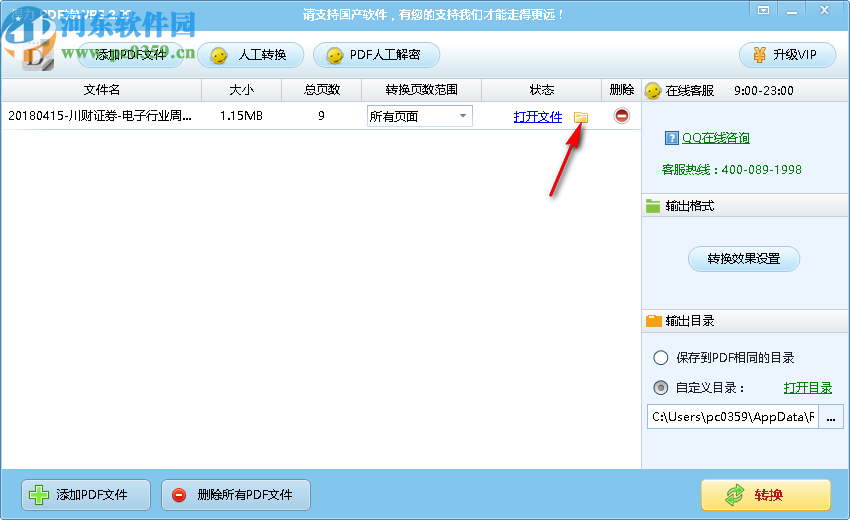This screenshot has width=850, height=520.
Task: Click the 1.15MB size cell
Action: (241, 116)
